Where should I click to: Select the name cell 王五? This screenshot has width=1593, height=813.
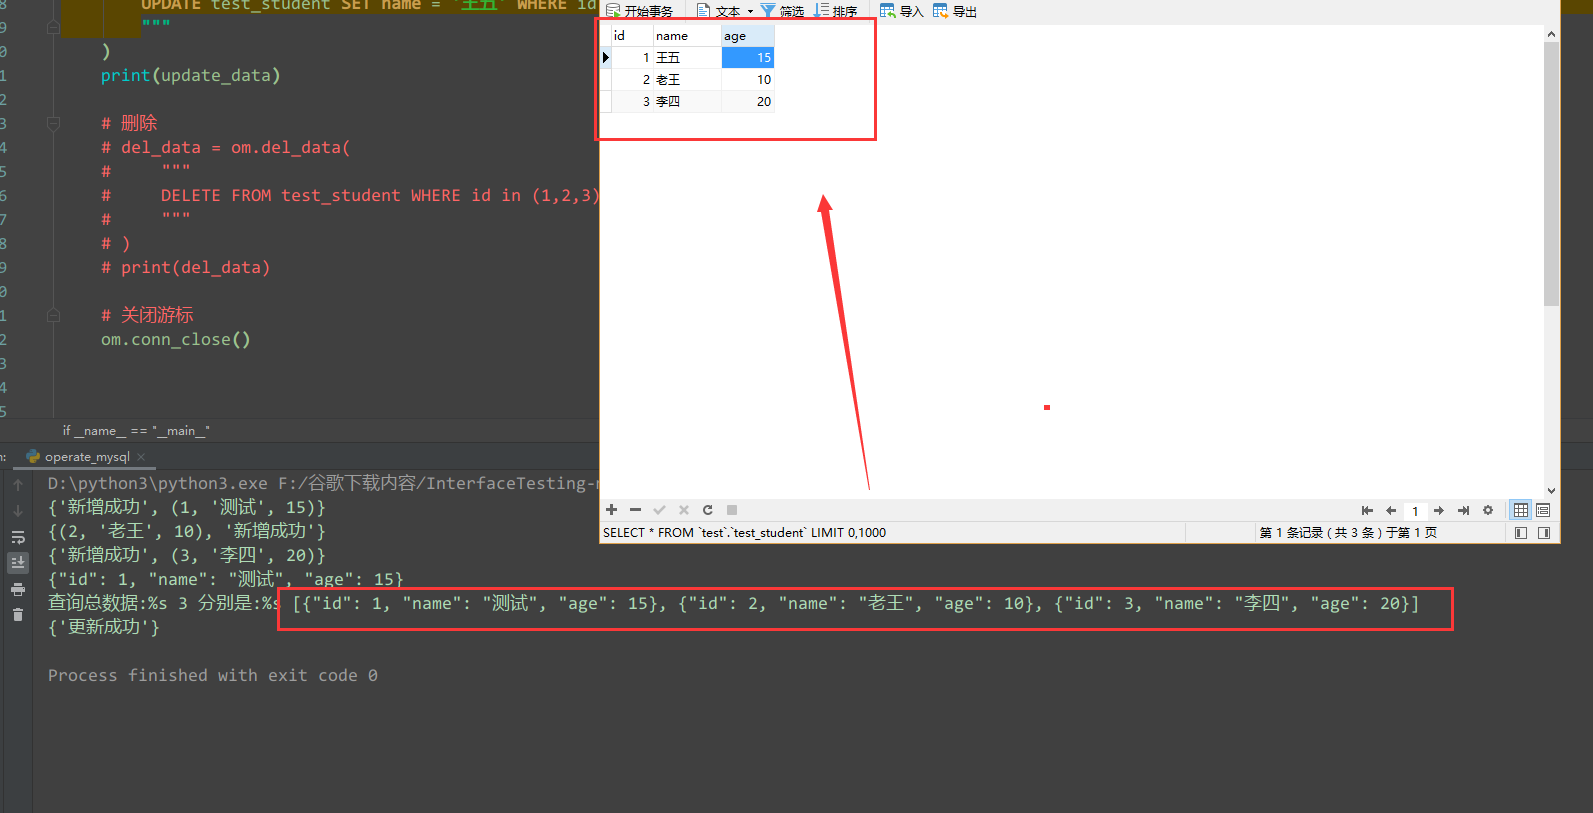[687, 58]
